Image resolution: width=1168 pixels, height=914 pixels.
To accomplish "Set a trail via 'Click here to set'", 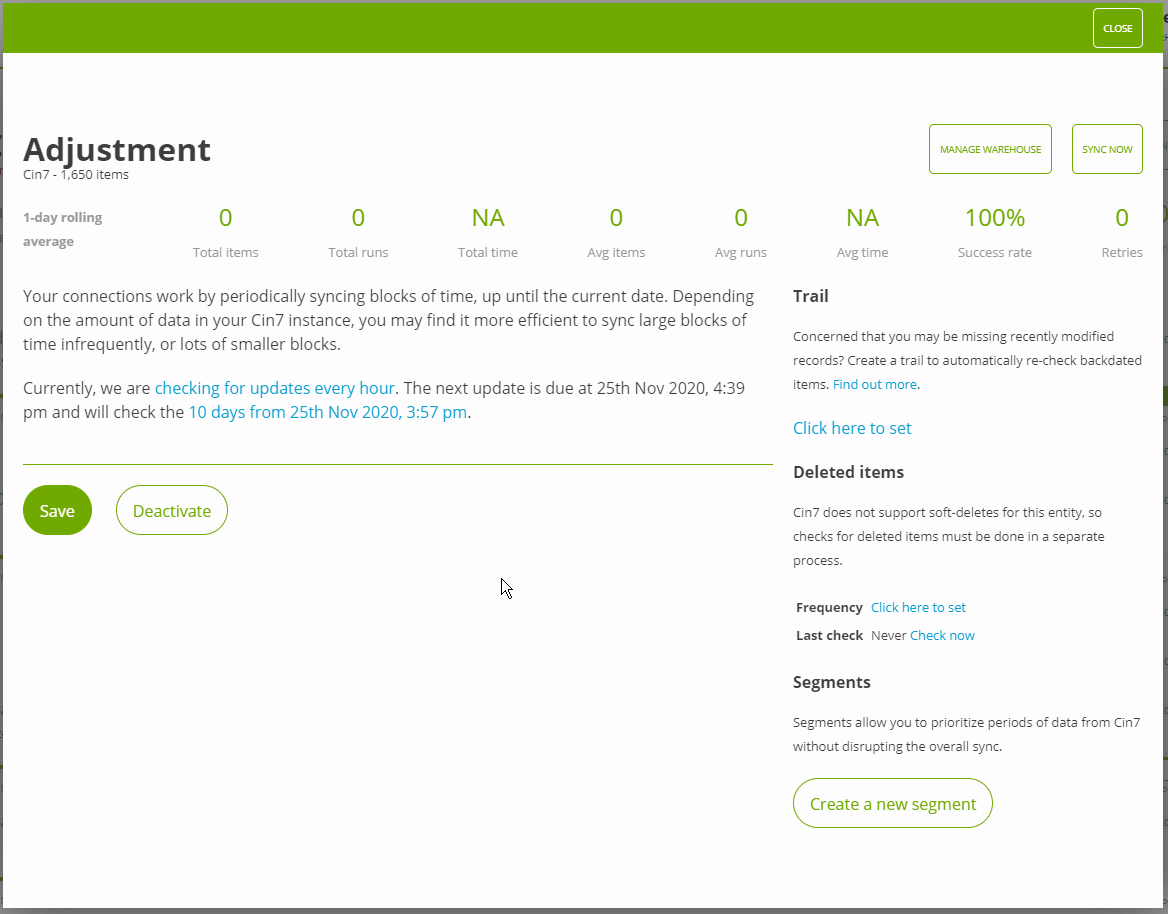I will (x=851, y=427).
